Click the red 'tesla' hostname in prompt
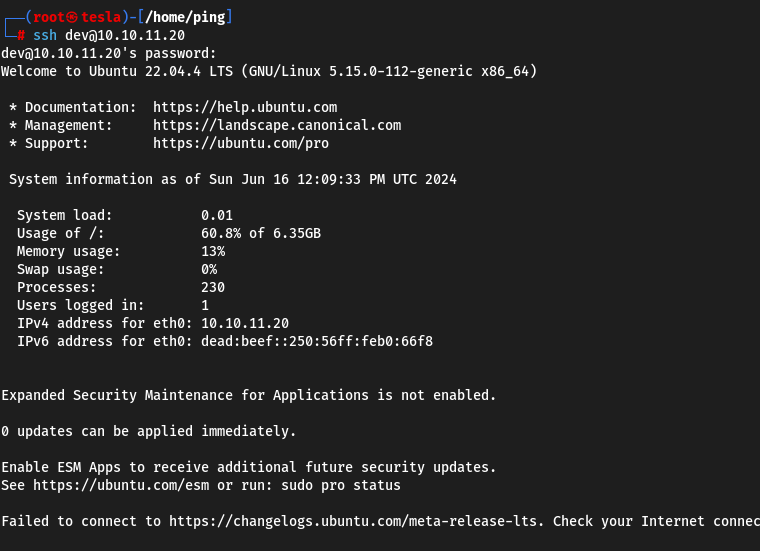 point(101,17)
